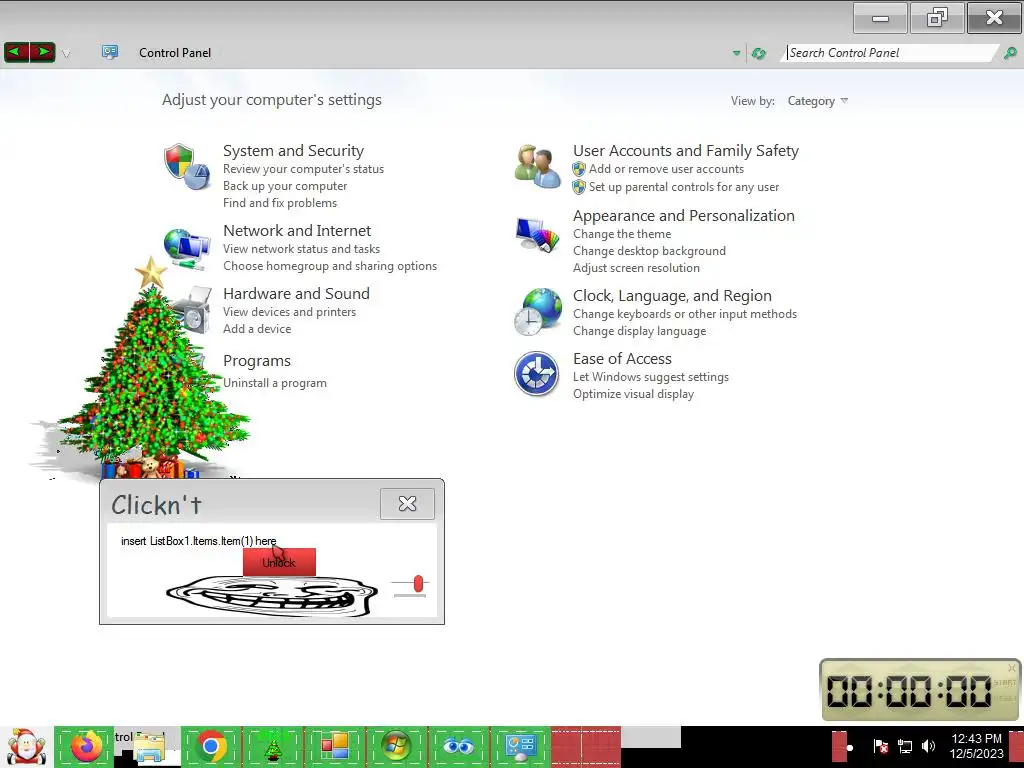The height and width of the screenshot is (768, 1024).
Task: Open the recent pages arrow beside navigation buttons
Action: click(x=66, y=54)
